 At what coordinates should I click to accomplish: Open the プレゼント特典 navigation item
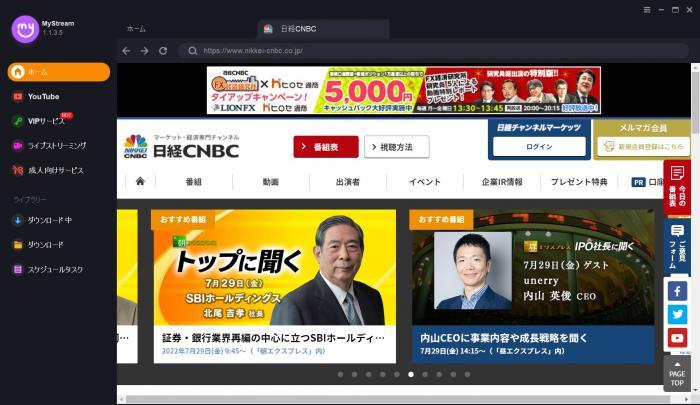click(579, 182)
